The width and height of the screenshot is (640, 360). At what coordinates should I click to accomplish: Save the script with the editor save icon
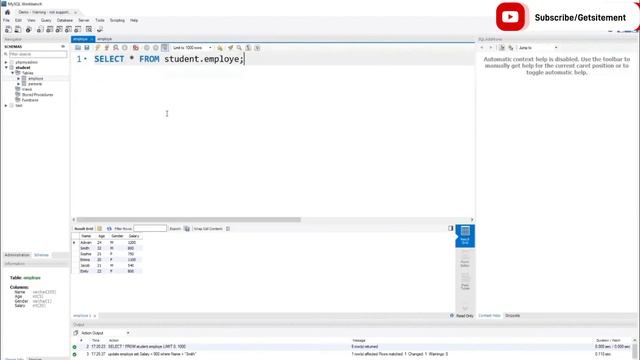87,48
